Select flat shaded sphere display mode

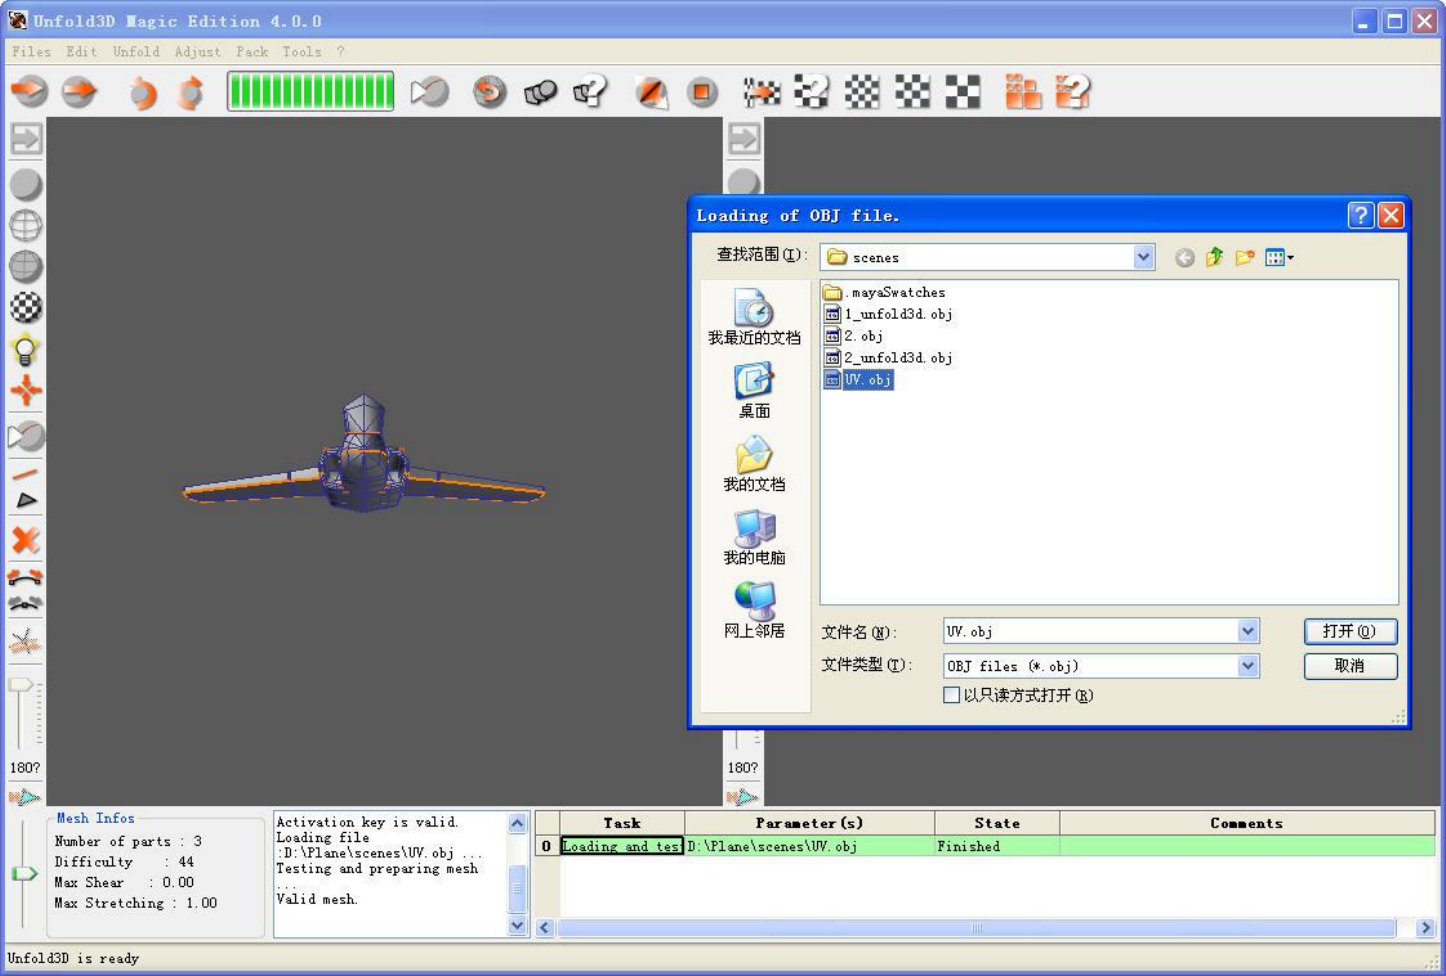pos(26,185)
